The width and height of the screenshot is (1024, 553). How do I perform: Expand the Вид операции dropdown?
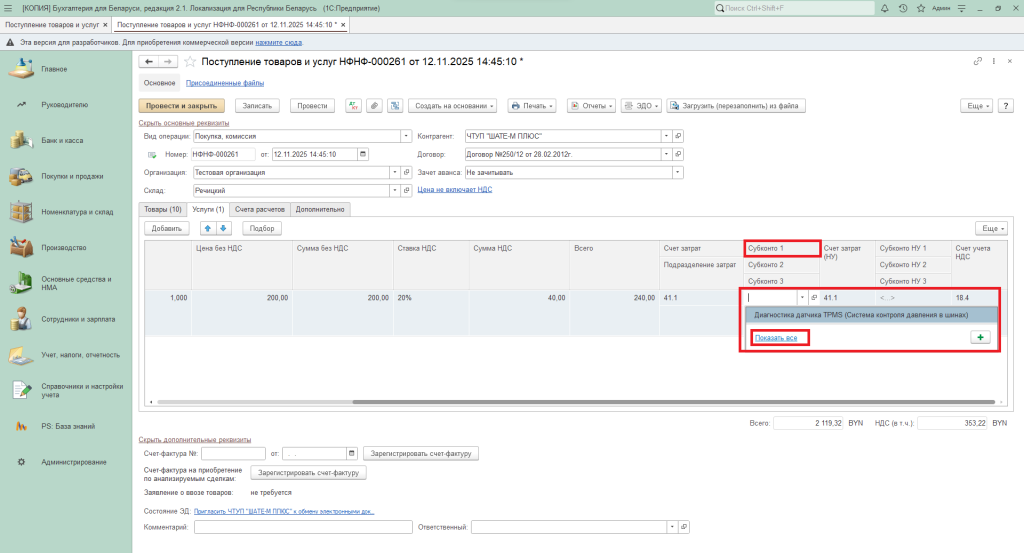406,136
